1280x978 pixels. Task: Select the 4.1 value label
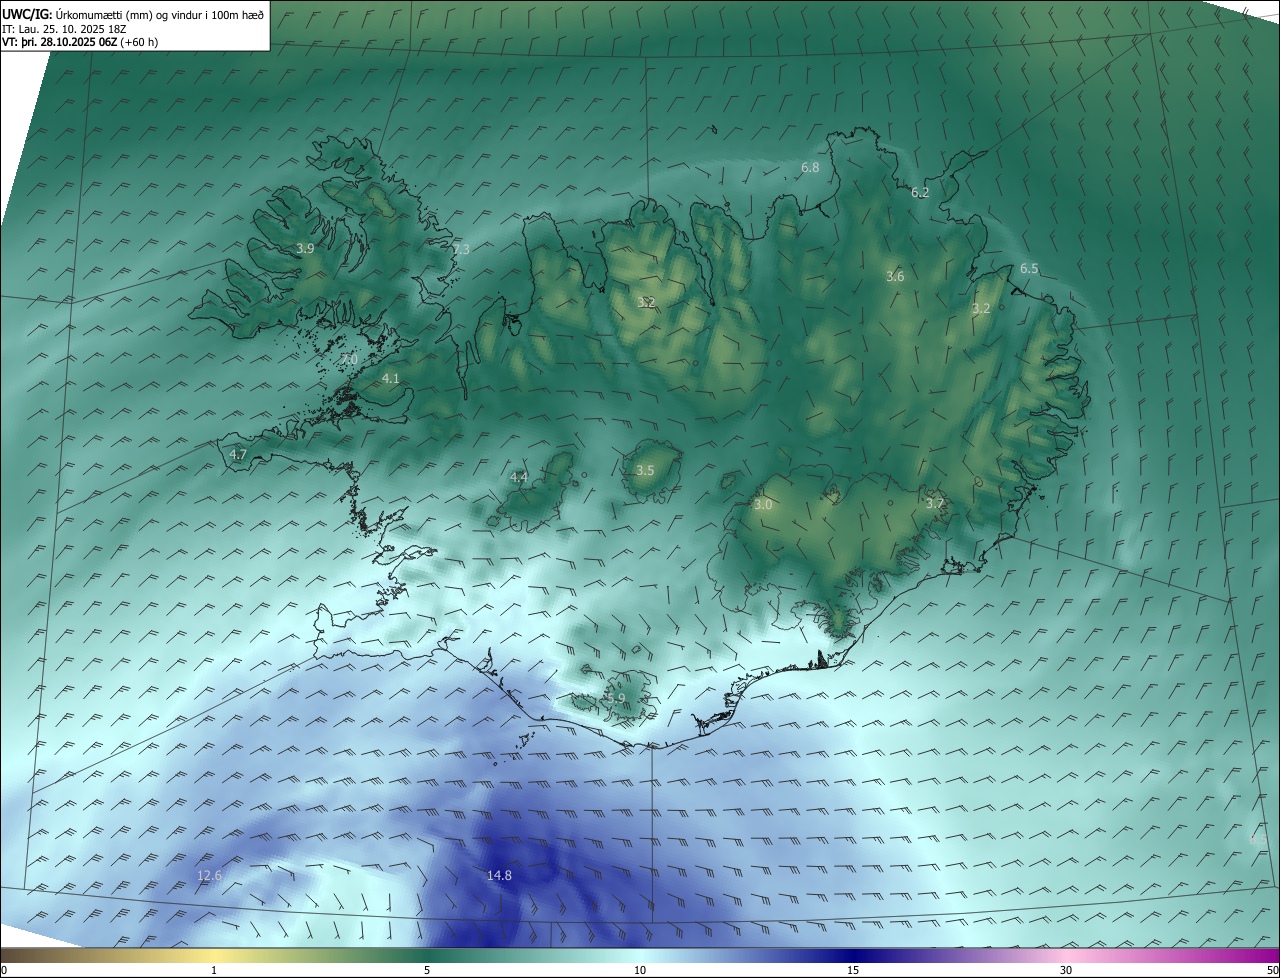(x=391, y=379)
